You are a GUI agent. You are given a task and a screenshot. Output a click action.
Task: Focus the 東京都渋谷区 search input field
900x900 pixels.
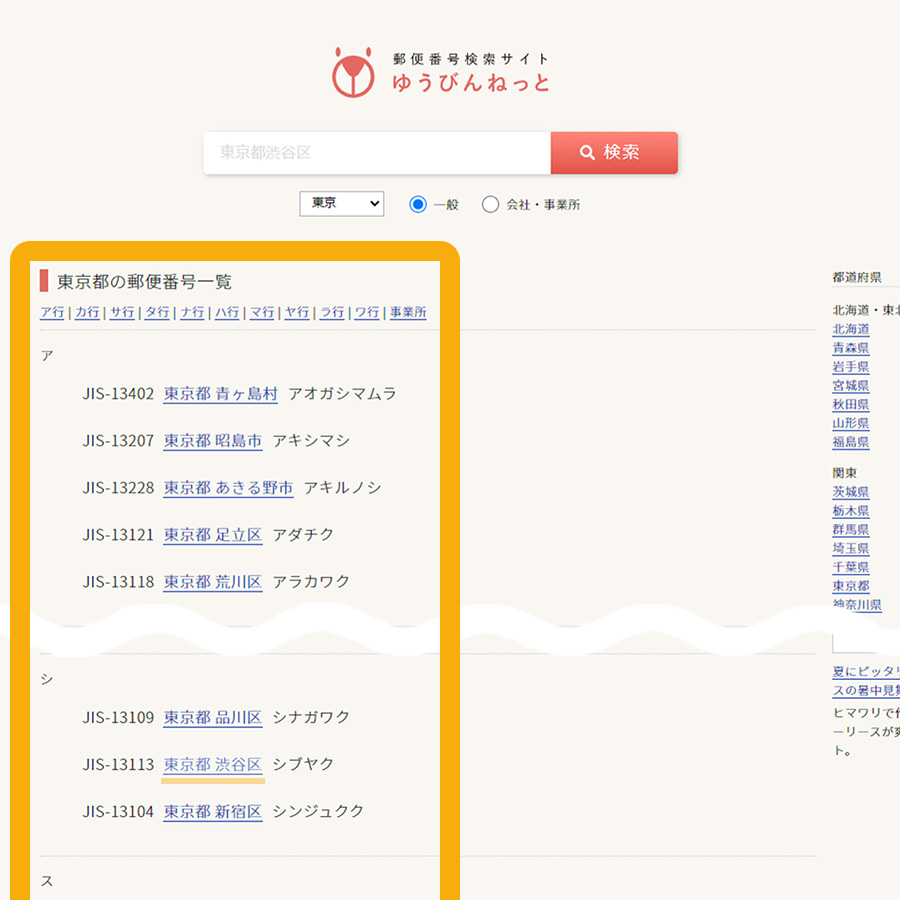pos(377,153)
